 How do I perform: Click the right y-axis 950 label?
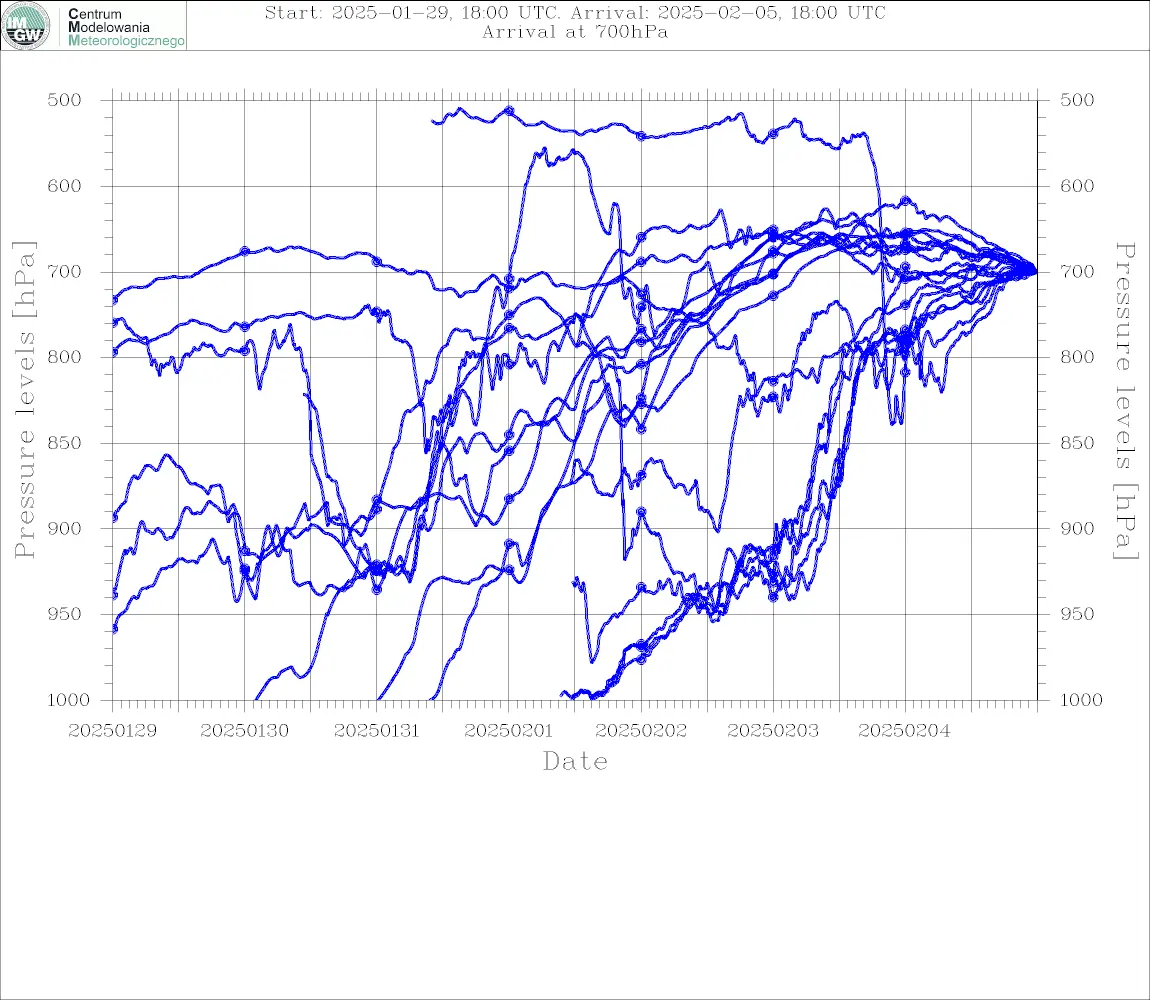pos(1077,614)
